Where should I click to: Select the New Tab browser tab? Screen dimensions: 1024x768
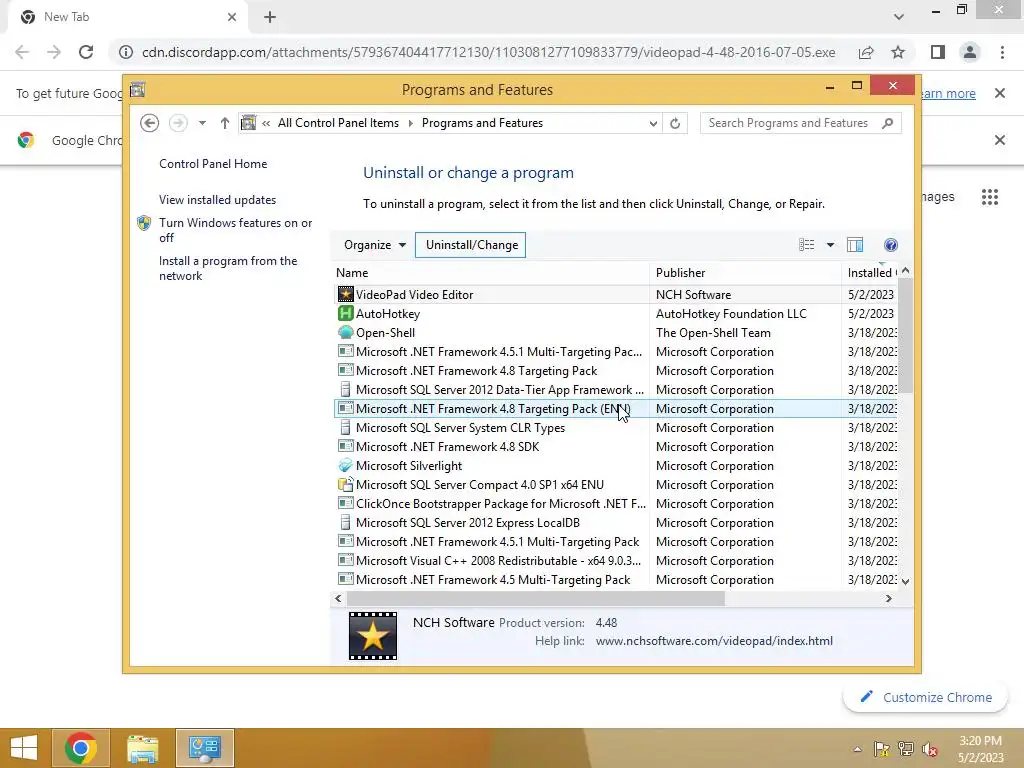128,17
